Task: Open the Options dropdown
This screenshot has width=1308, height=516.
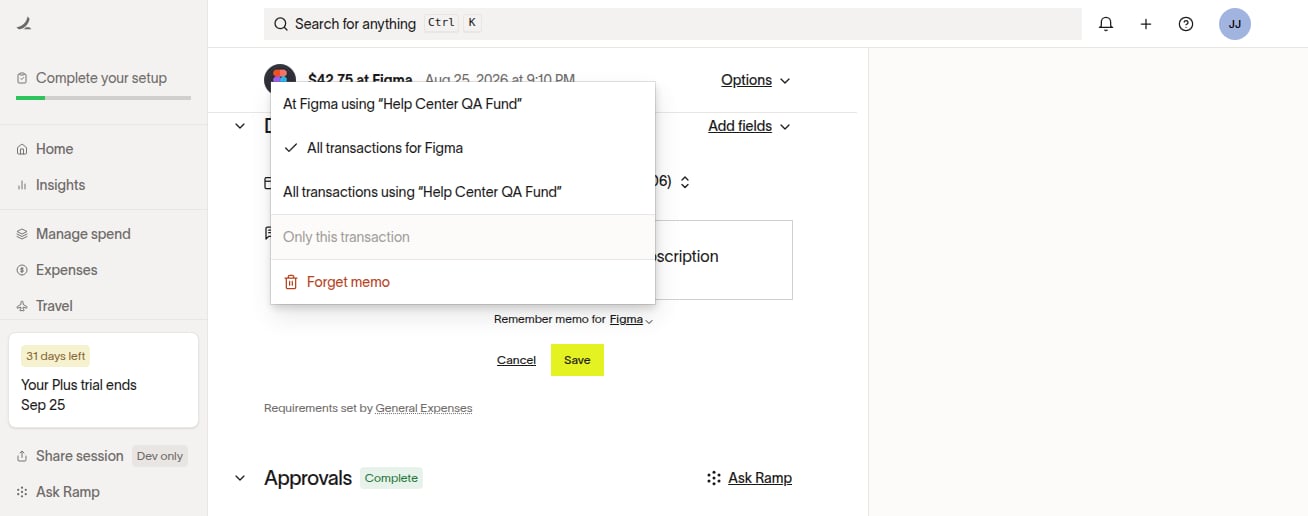Action: coord(756,80)
